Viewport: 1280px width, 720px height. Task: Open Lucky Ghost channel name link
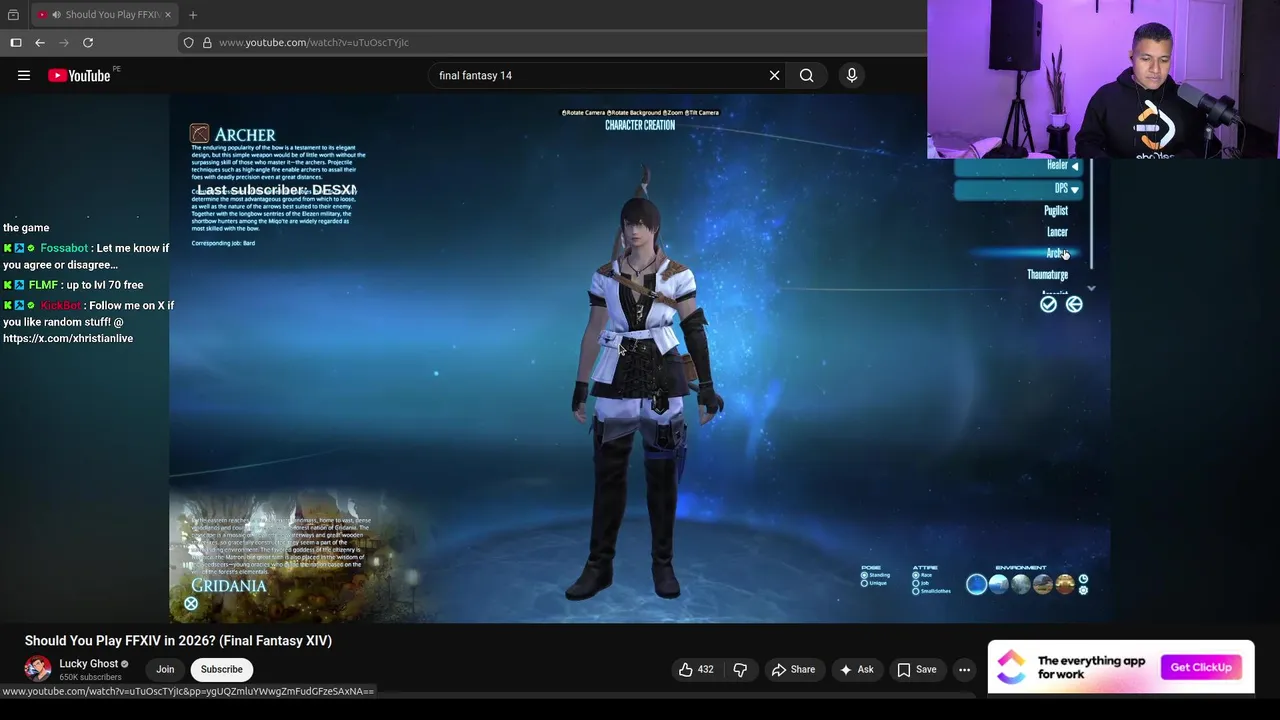click(x=89, y=663)
